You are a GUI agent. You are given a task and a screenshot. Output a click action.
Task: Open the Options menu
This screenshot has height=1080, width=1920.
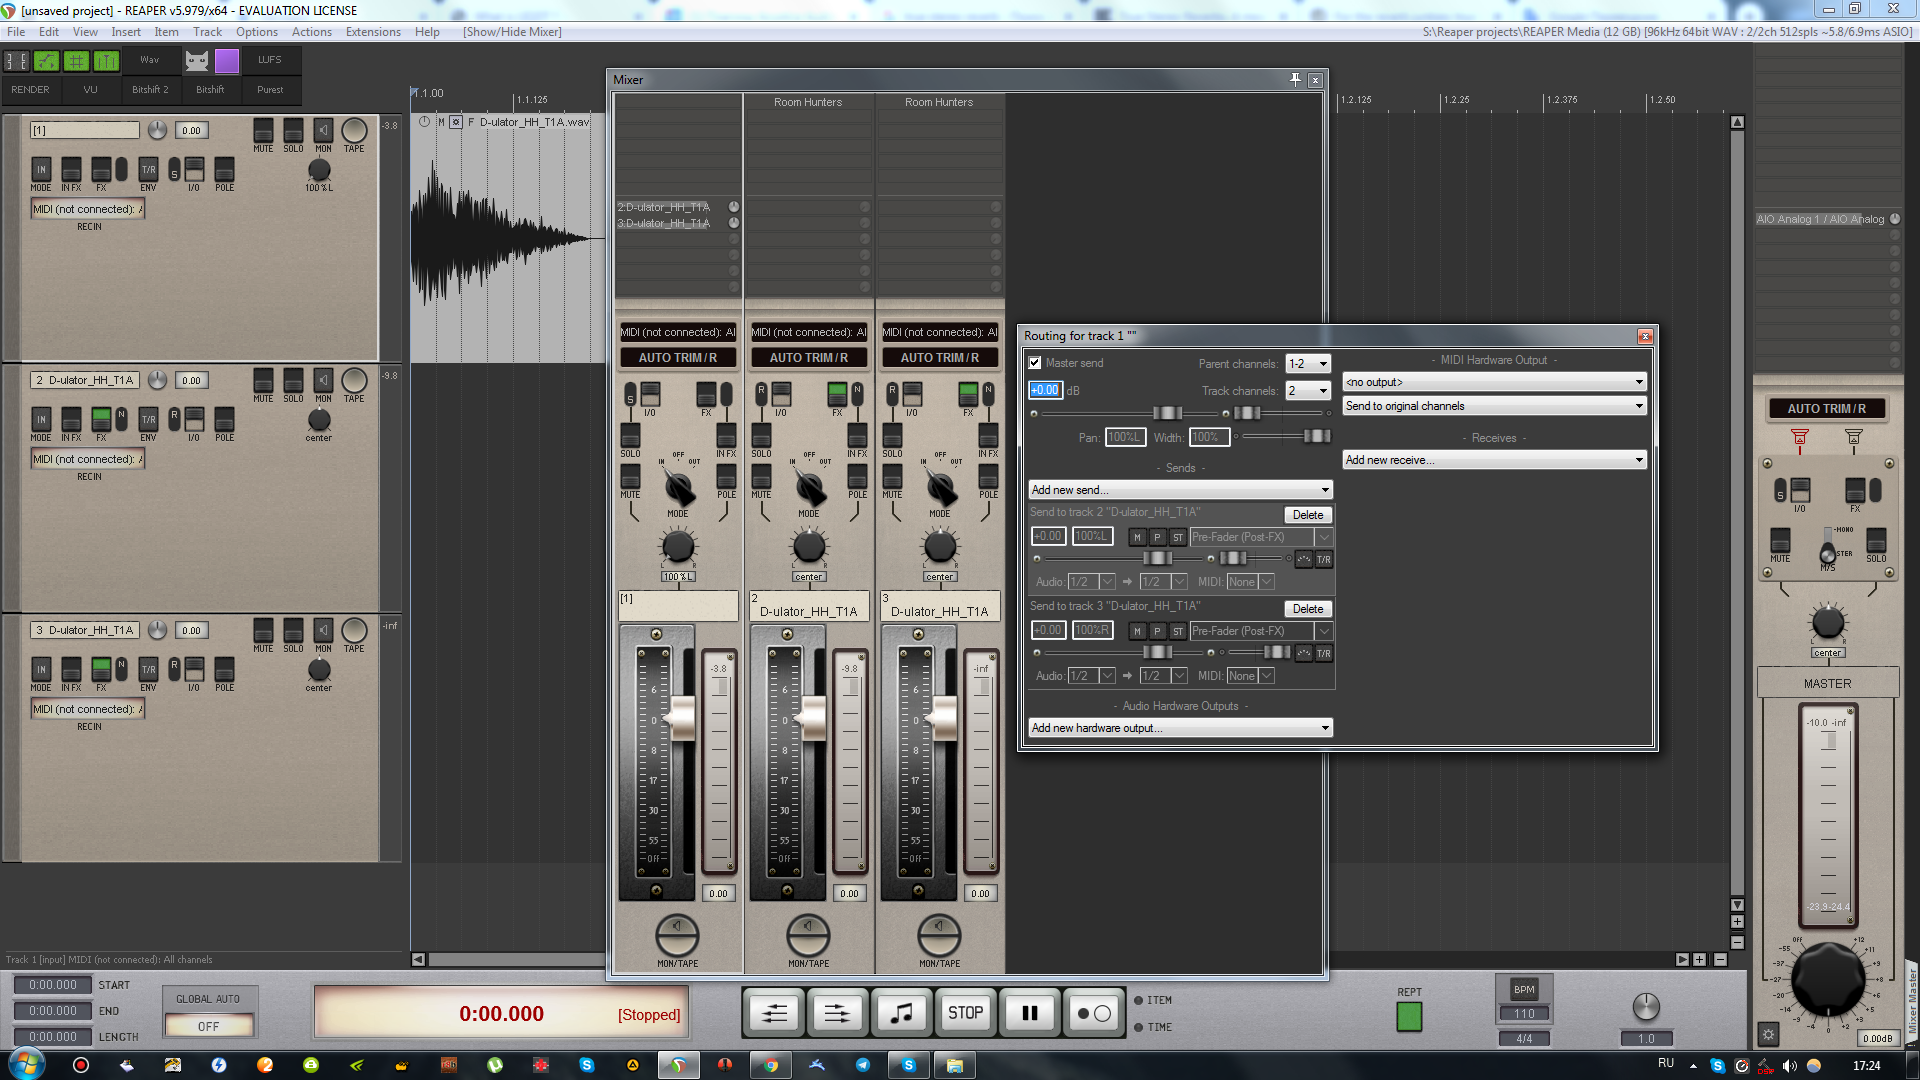coord(257,32)
